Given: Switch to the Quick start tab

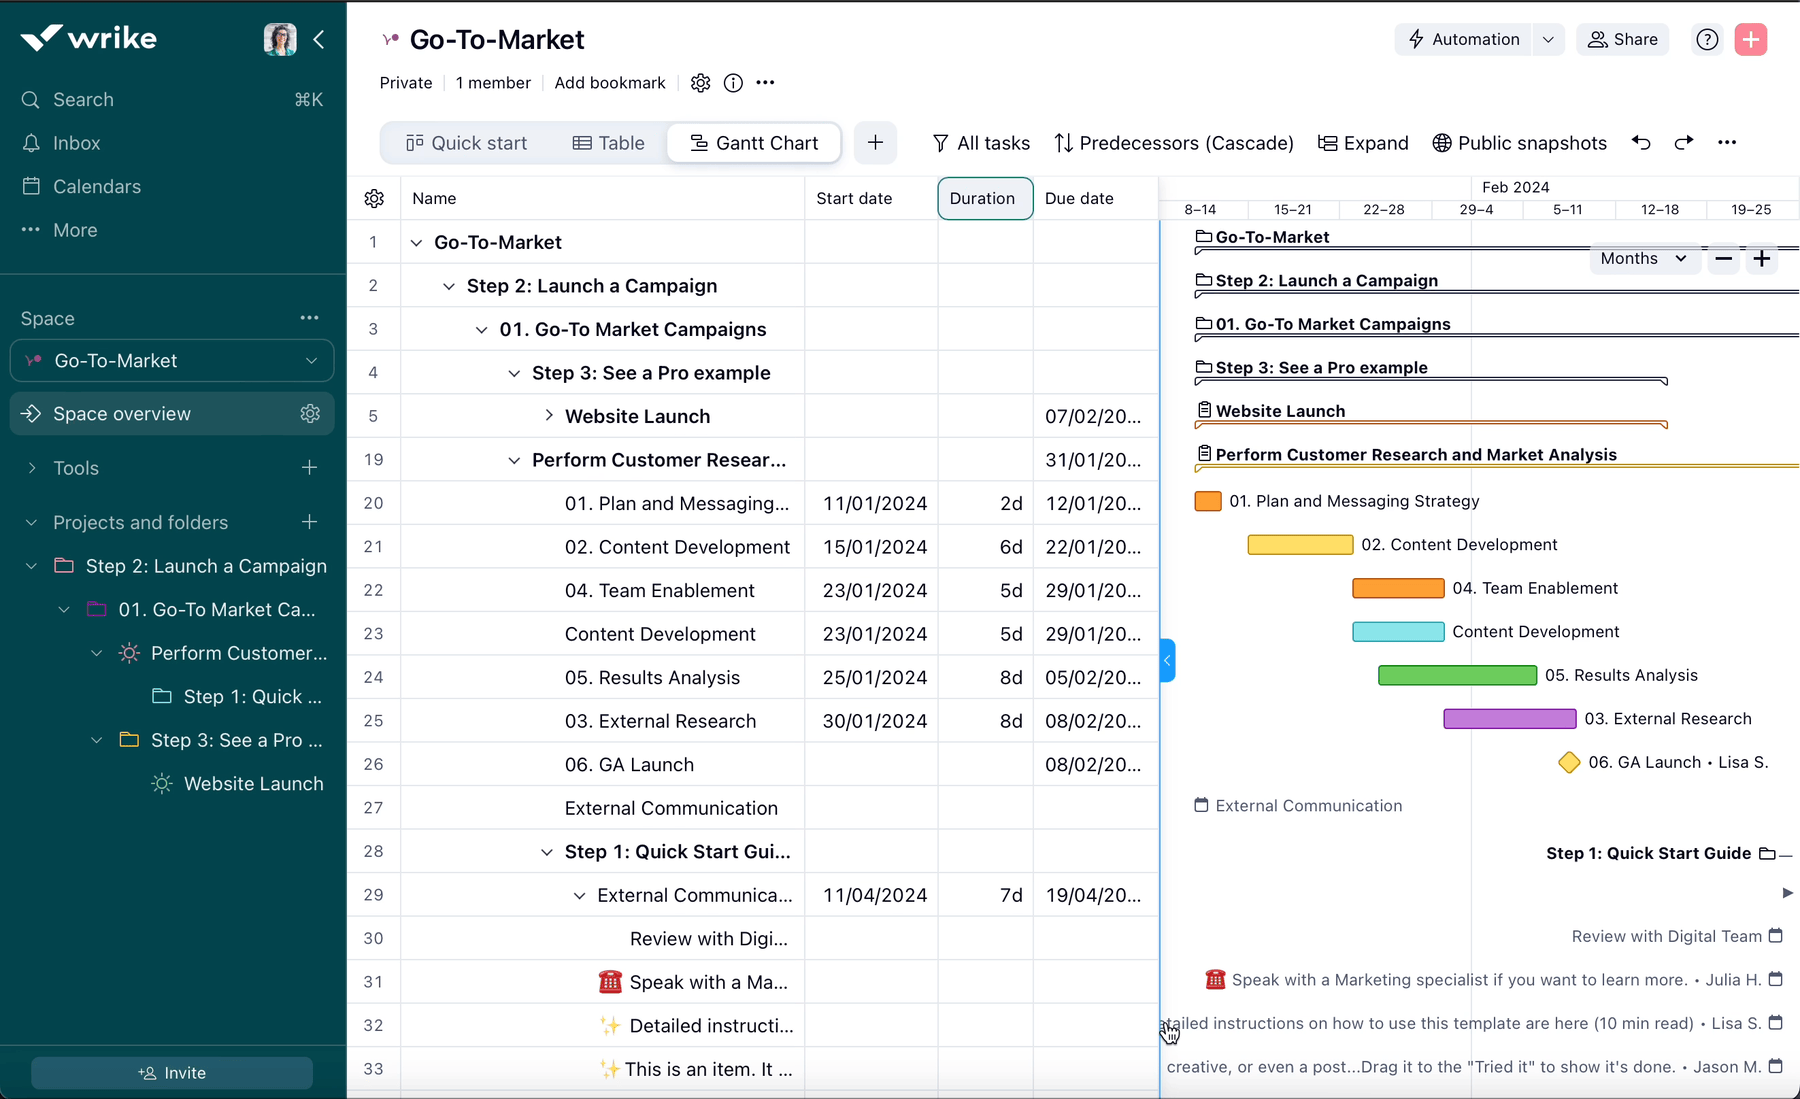Looking at the screenshot, I should (x=466, y=143).
